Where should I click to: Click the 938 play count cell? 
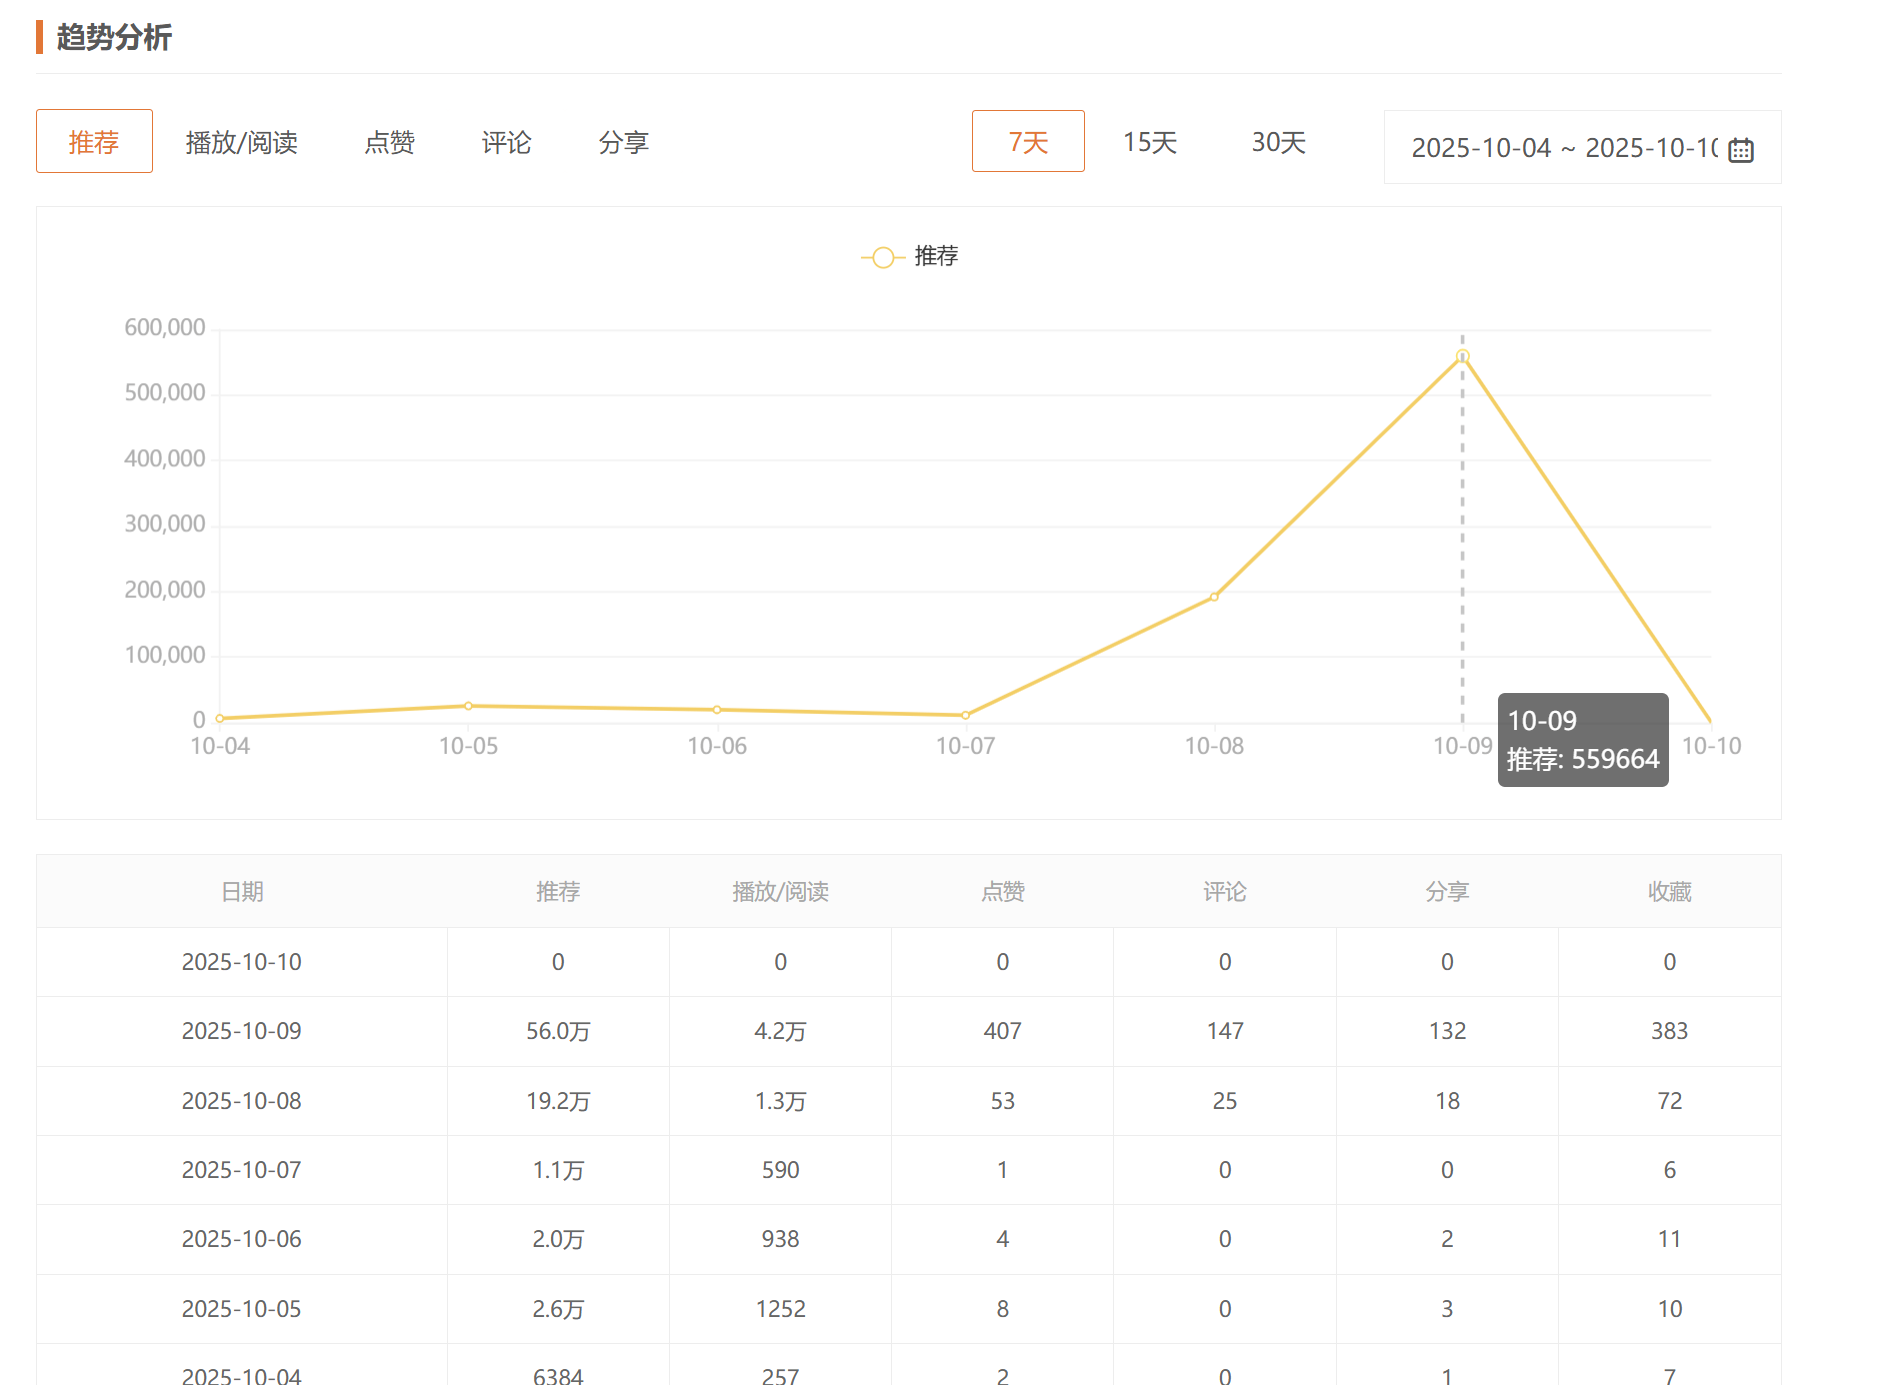(780, 1239)
